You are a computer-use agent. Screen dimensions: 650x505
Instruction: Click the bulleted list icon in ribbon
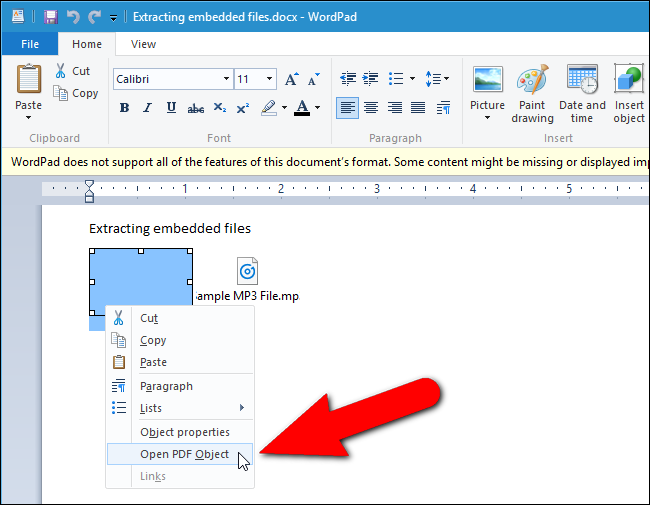point(396,78)
